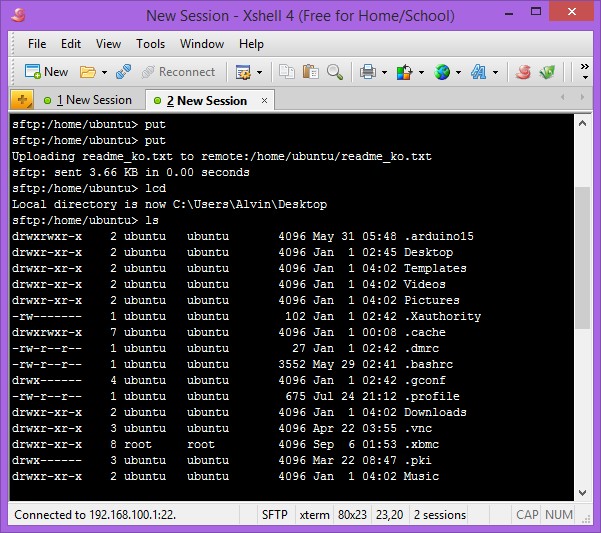Click the Connected to 192.168.100.1:22 status
The width and height of the screenshot is (601, 533).
[95, 515]
